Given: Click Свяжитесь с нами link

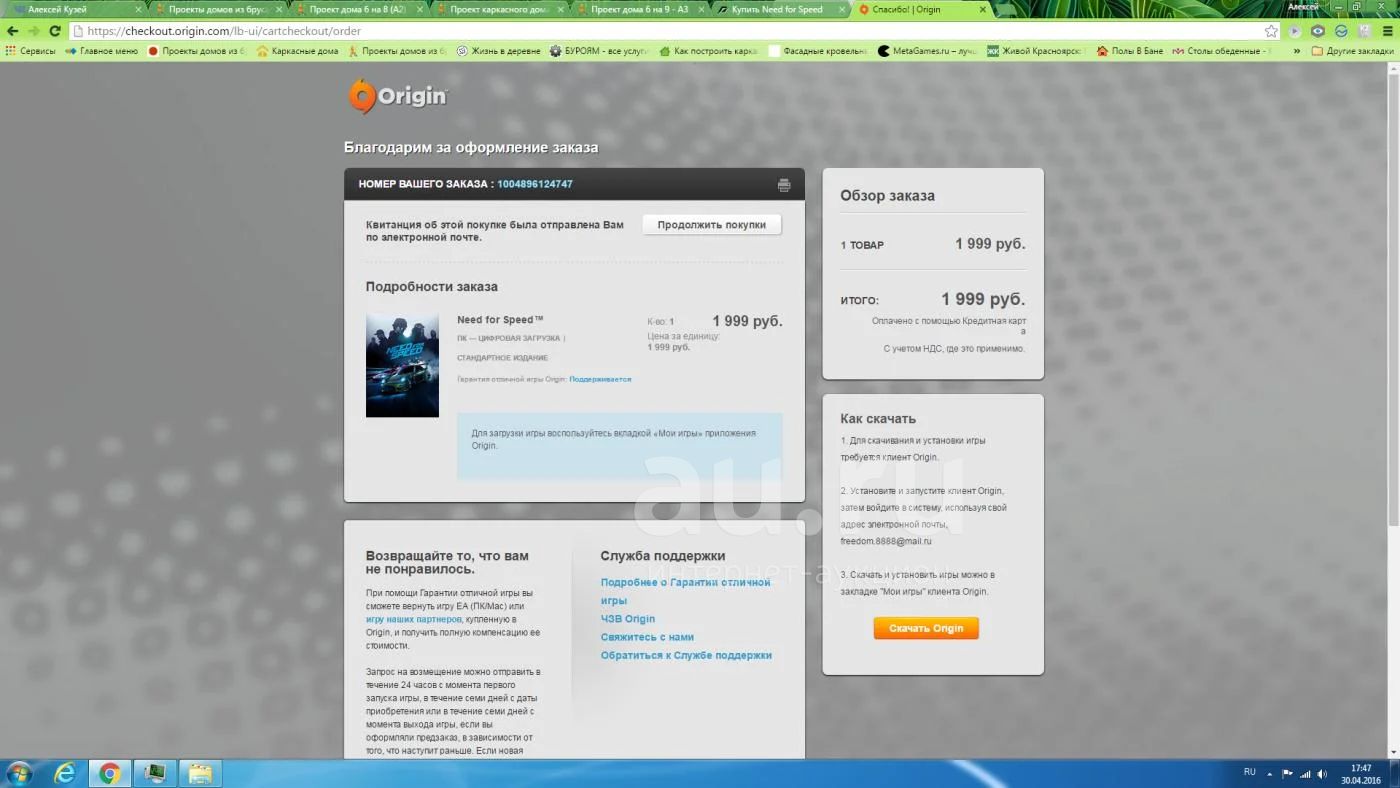Looking at the screenshot, I should pyautogui.click(x=647, y=637).
